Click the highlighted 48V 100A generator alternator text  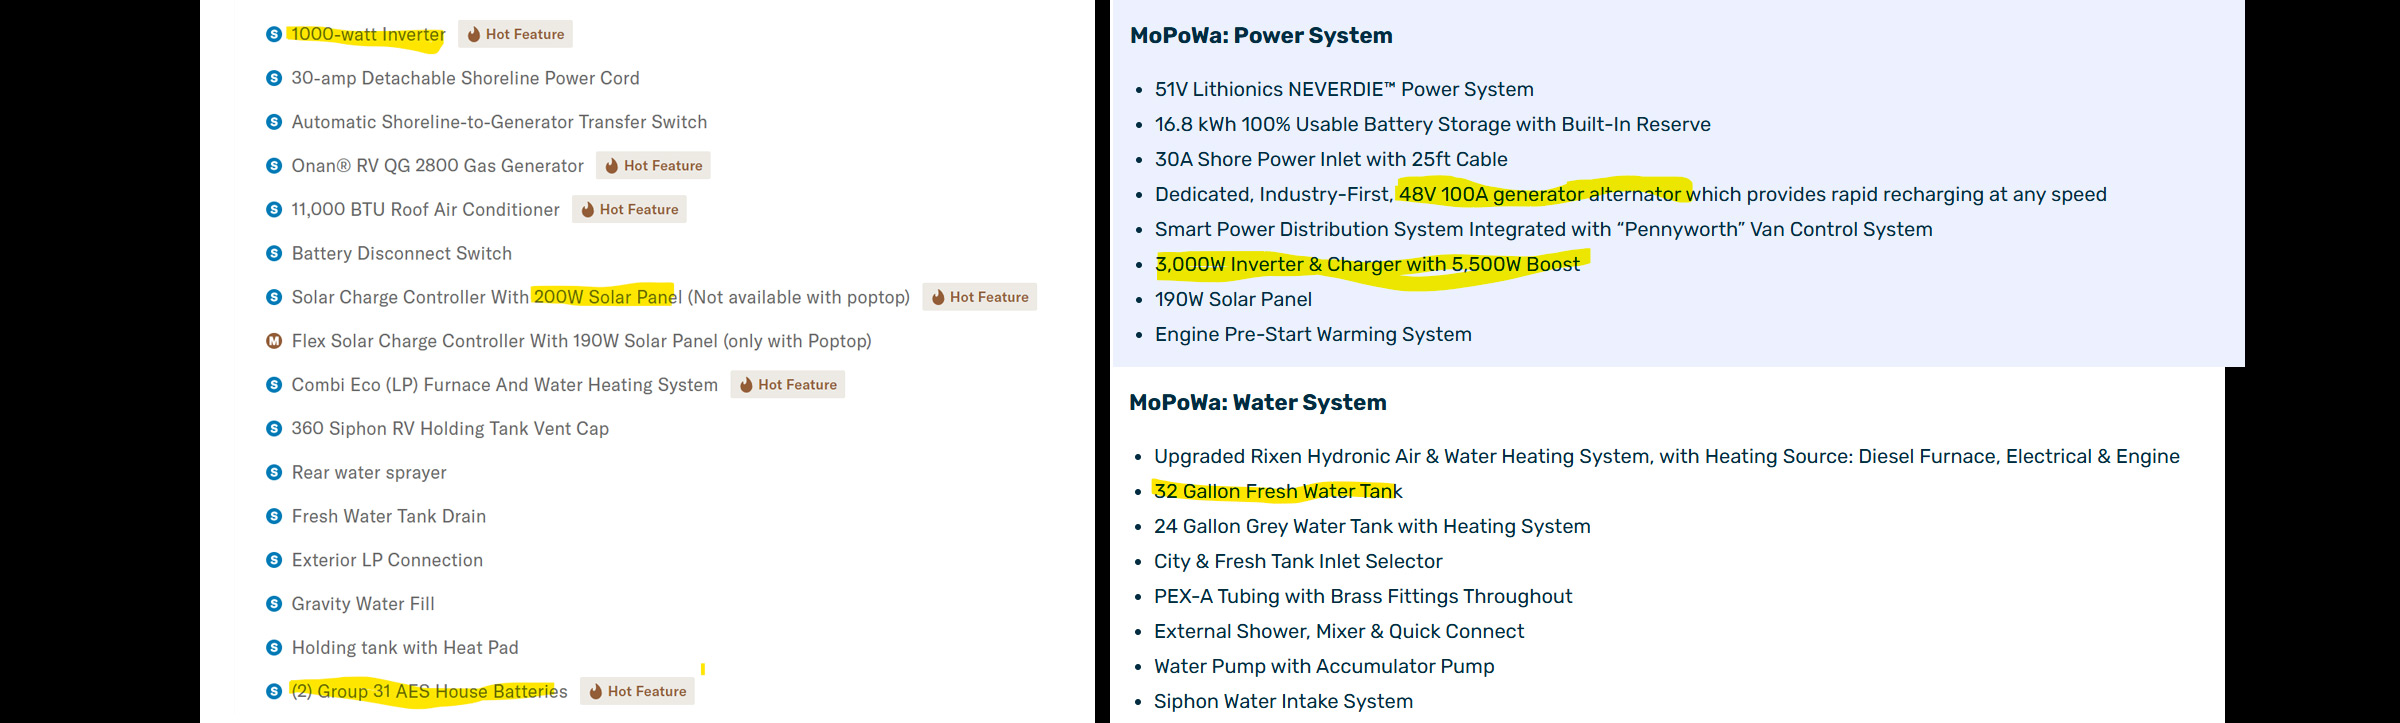point(1541,194)
